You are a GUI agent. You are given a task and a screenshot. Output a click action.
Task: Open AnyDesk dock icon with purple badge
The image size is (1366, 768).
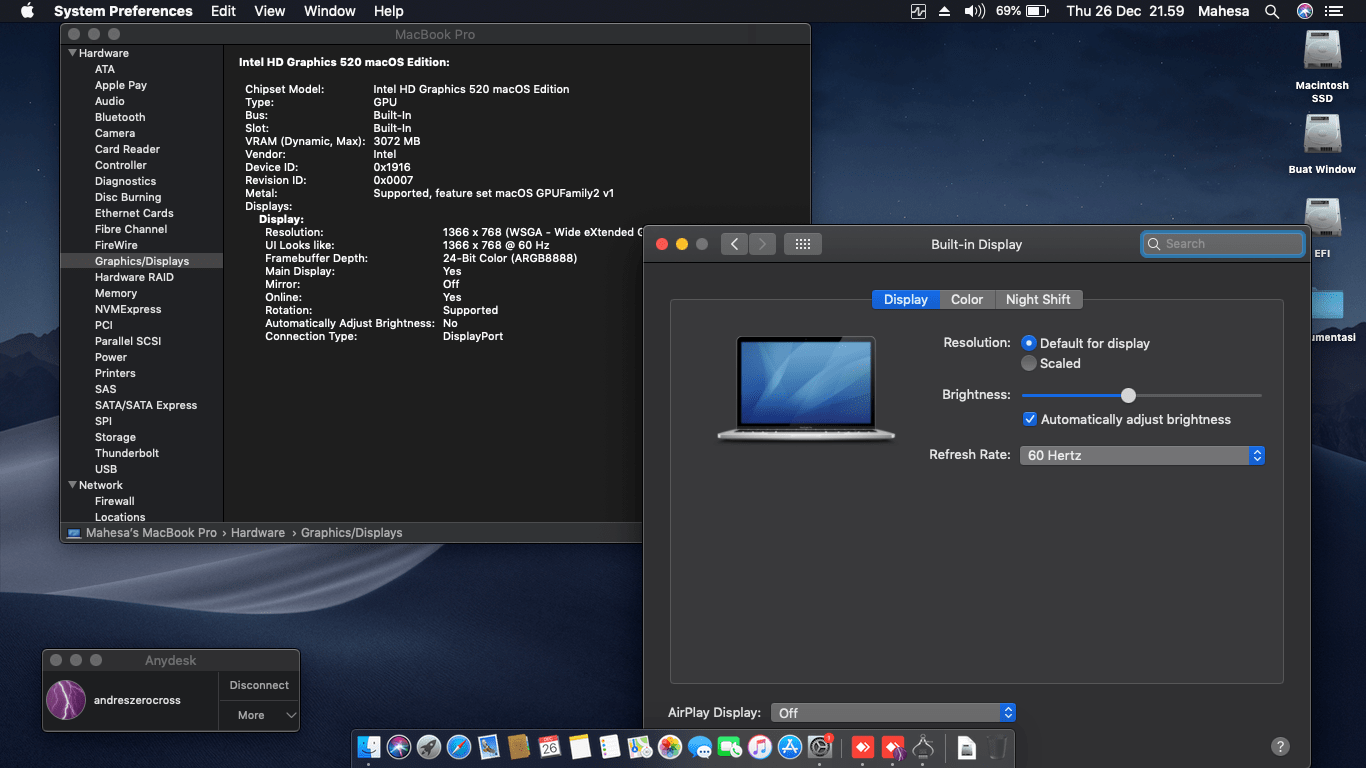(x=893, y=746)
